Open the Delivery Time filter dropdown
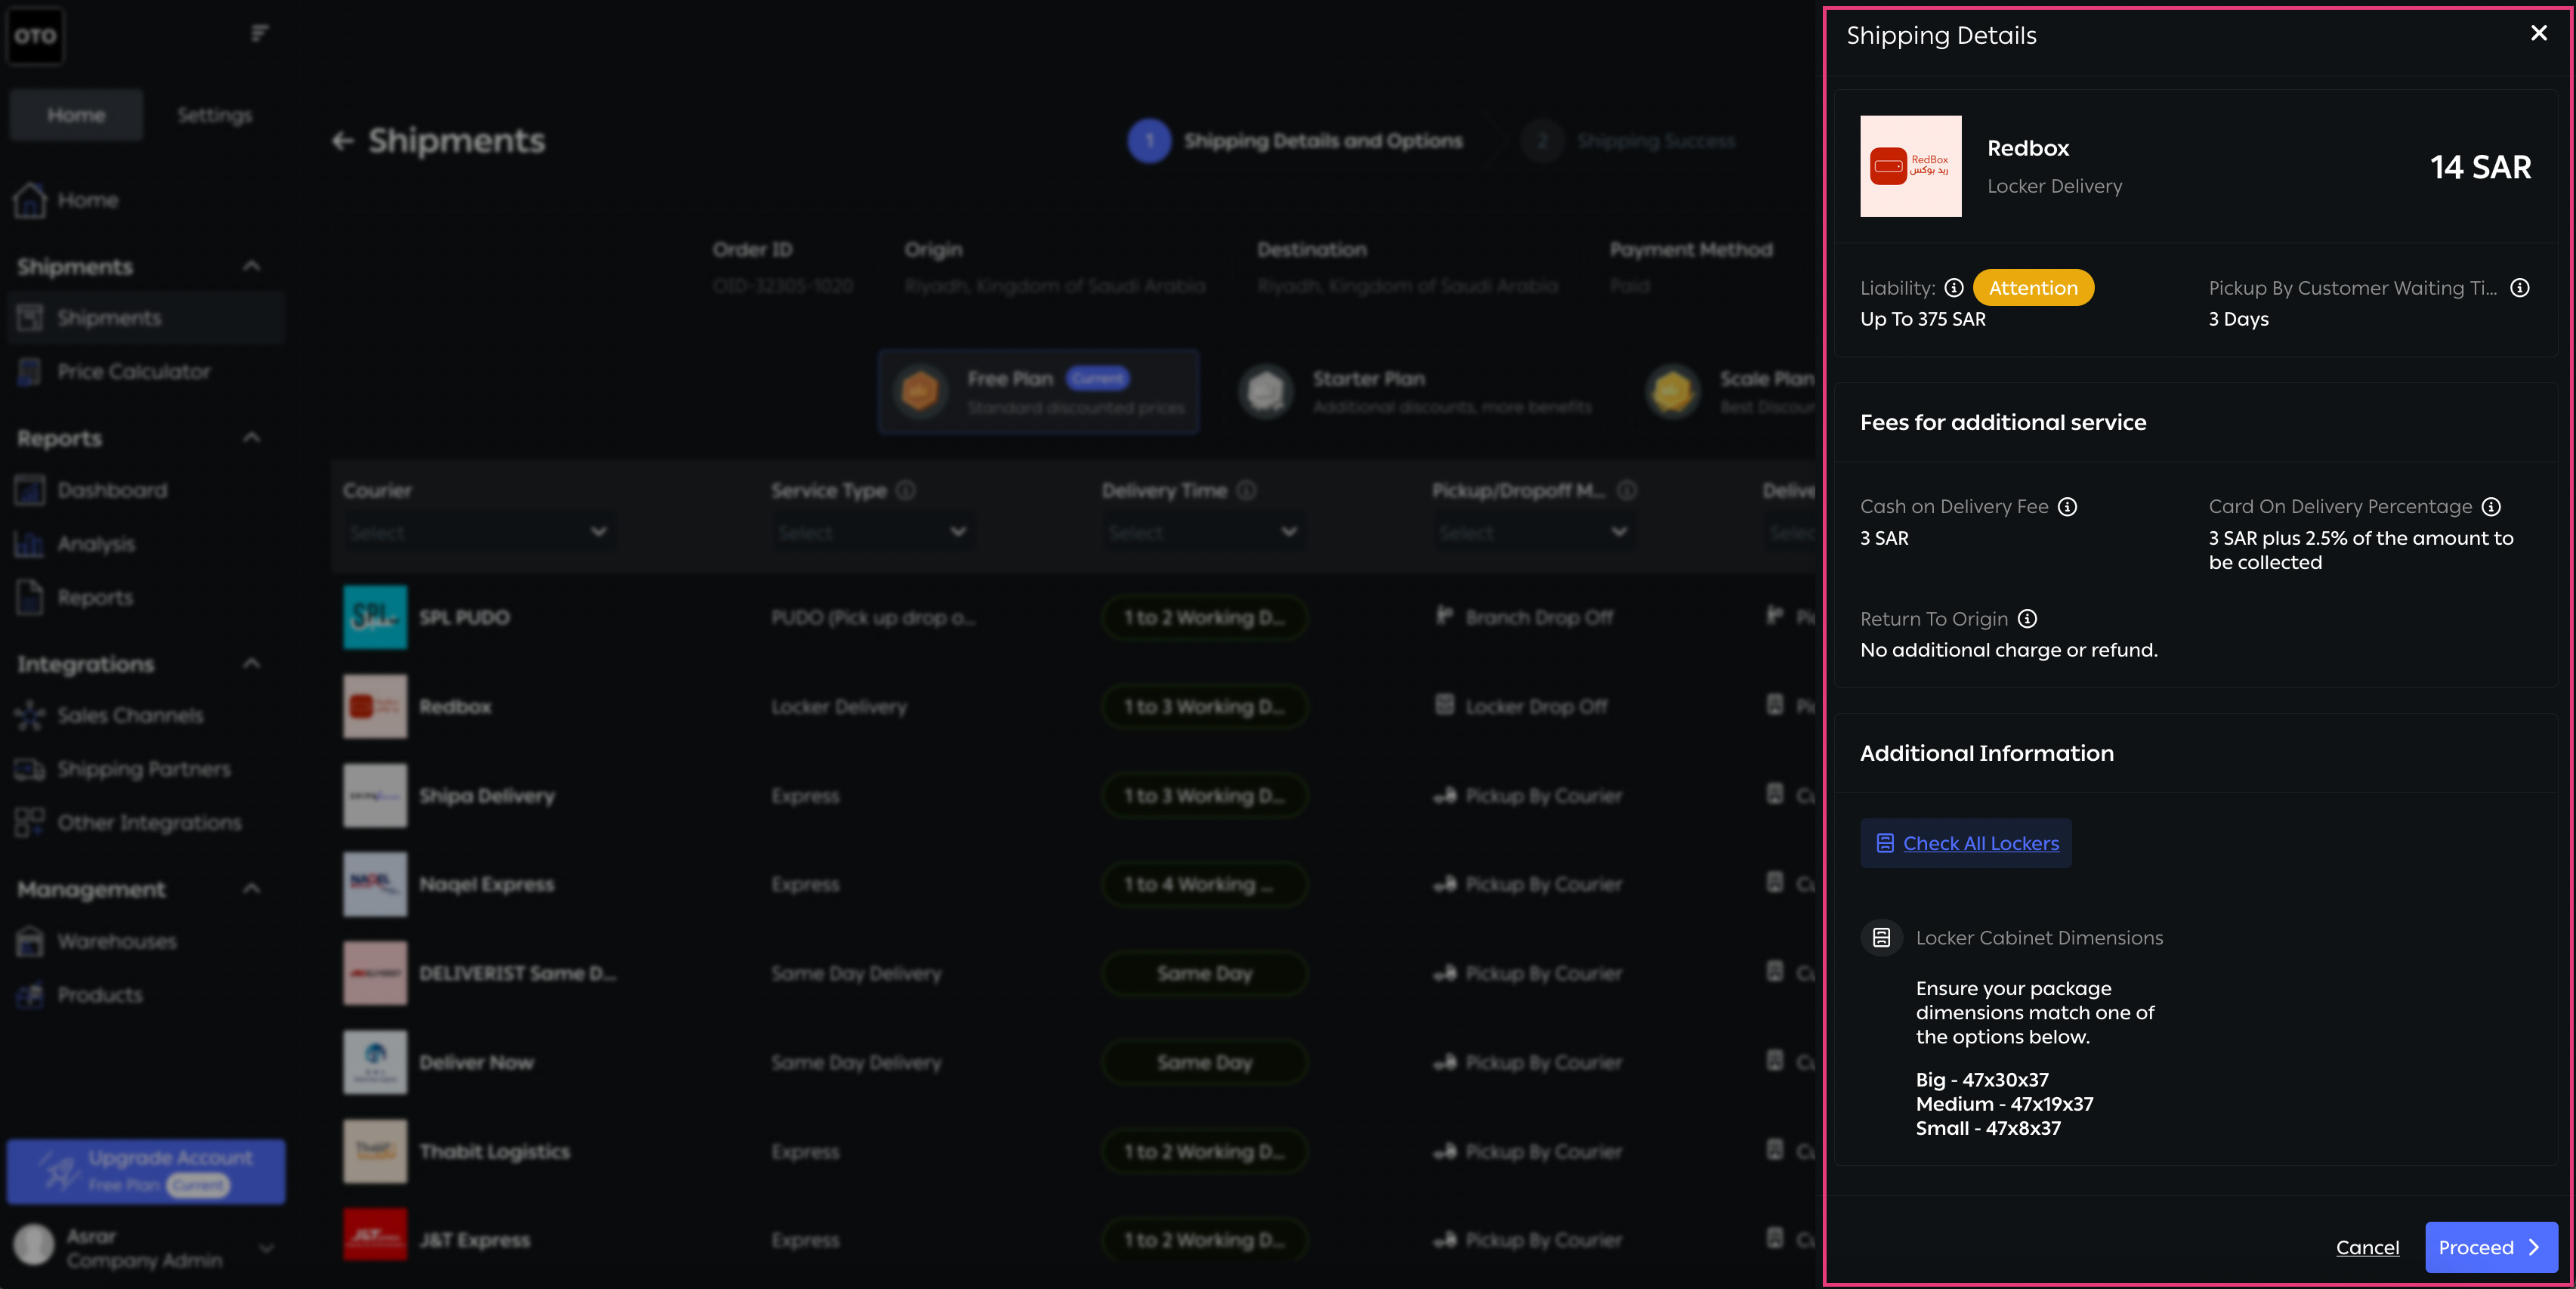Viewport: 2576px width, 1289px height. tap(1204, 532)
